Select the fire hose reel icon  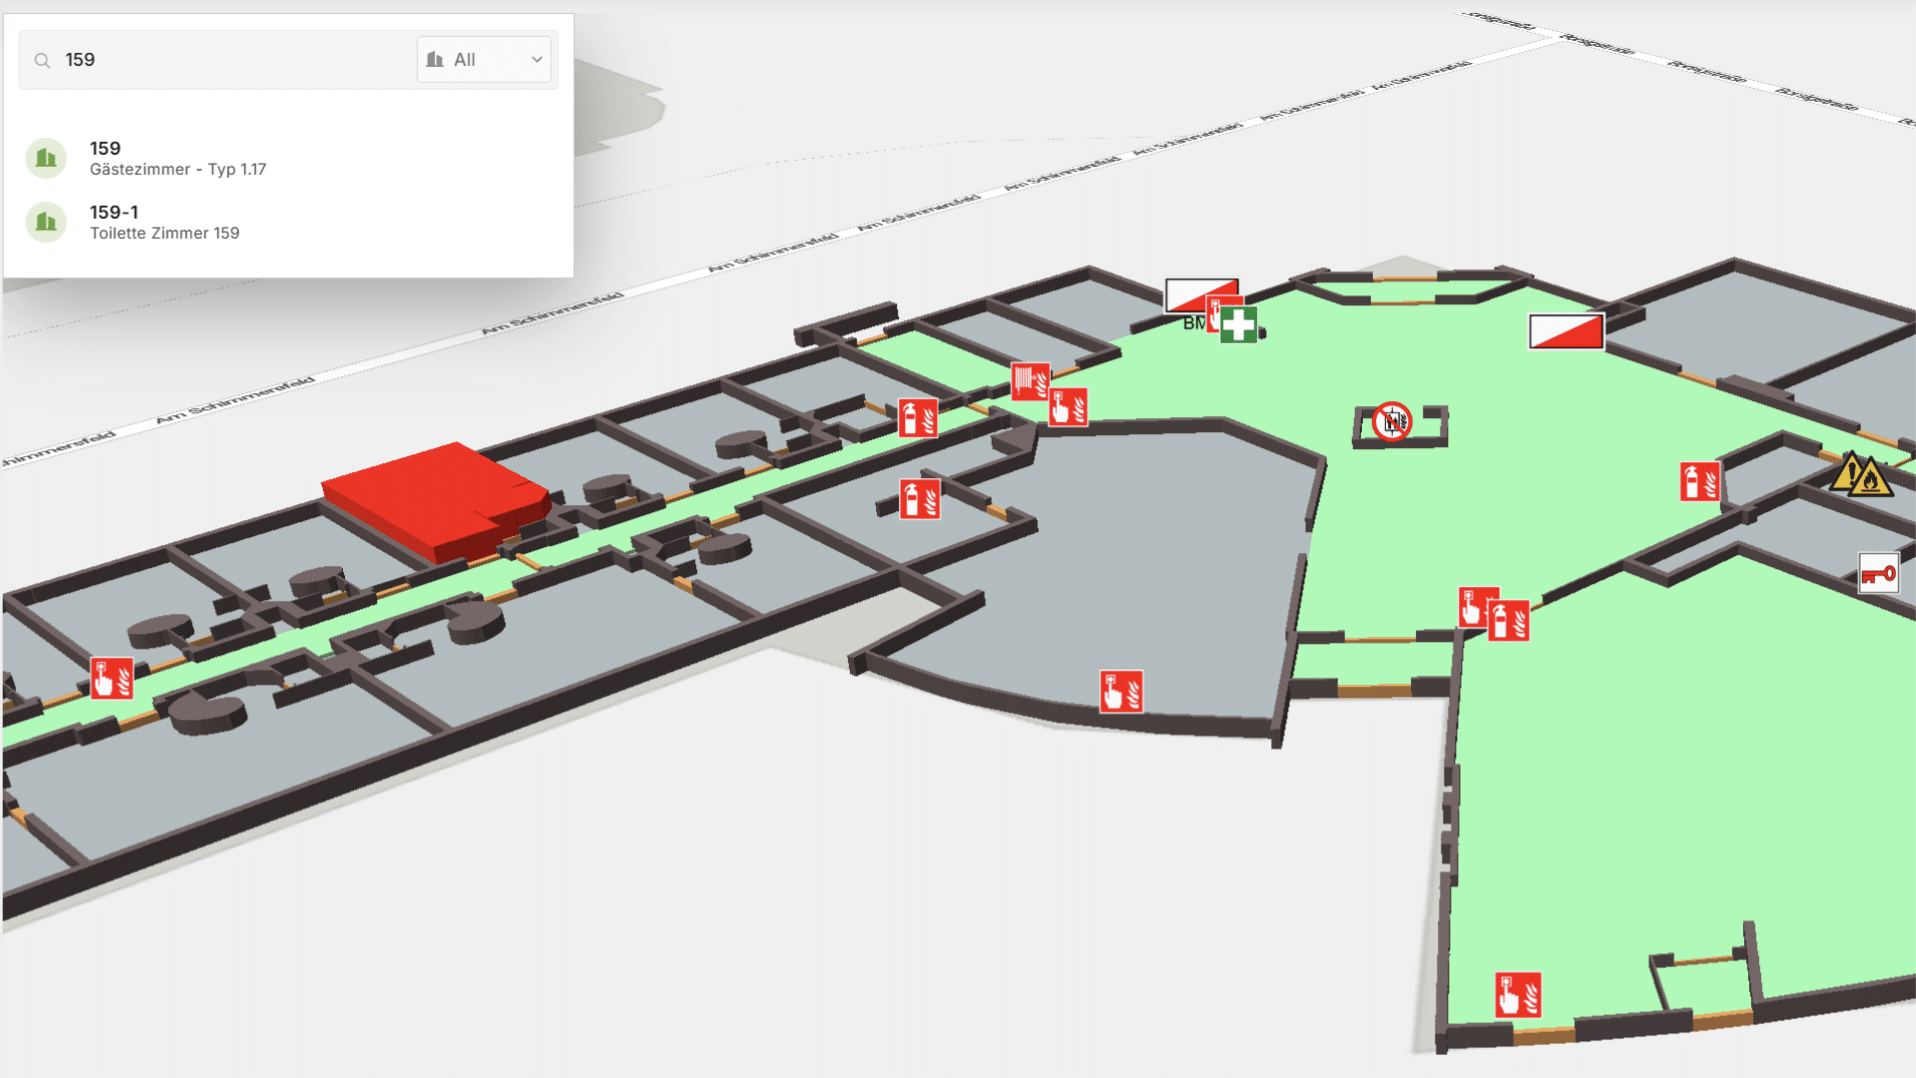click(1029, 381)
